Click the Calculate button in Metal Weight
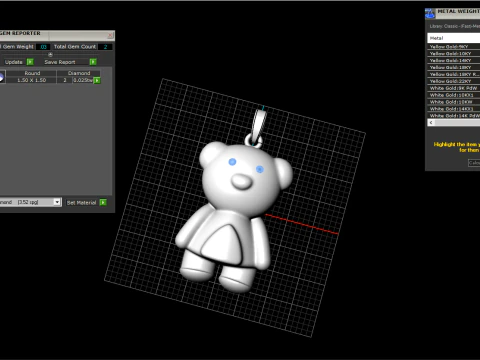Viewport: 480px width, 360px height. coord(474,163)
